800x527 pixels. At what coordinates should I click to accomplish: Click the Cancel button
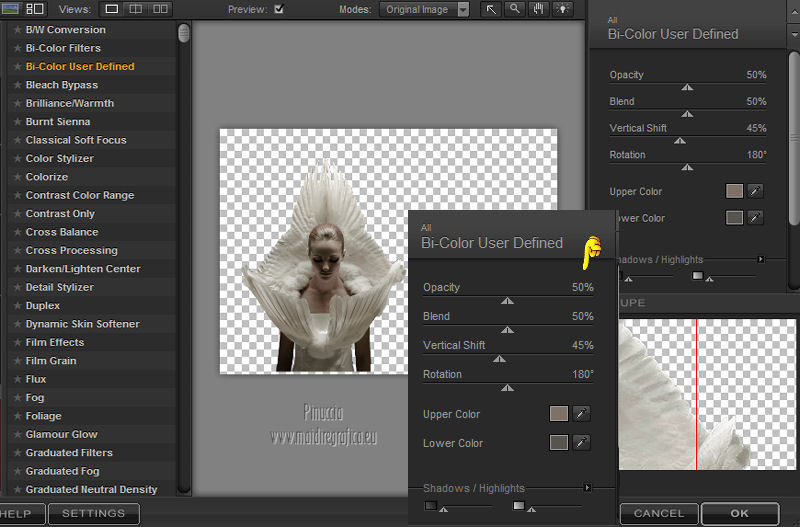659,513
